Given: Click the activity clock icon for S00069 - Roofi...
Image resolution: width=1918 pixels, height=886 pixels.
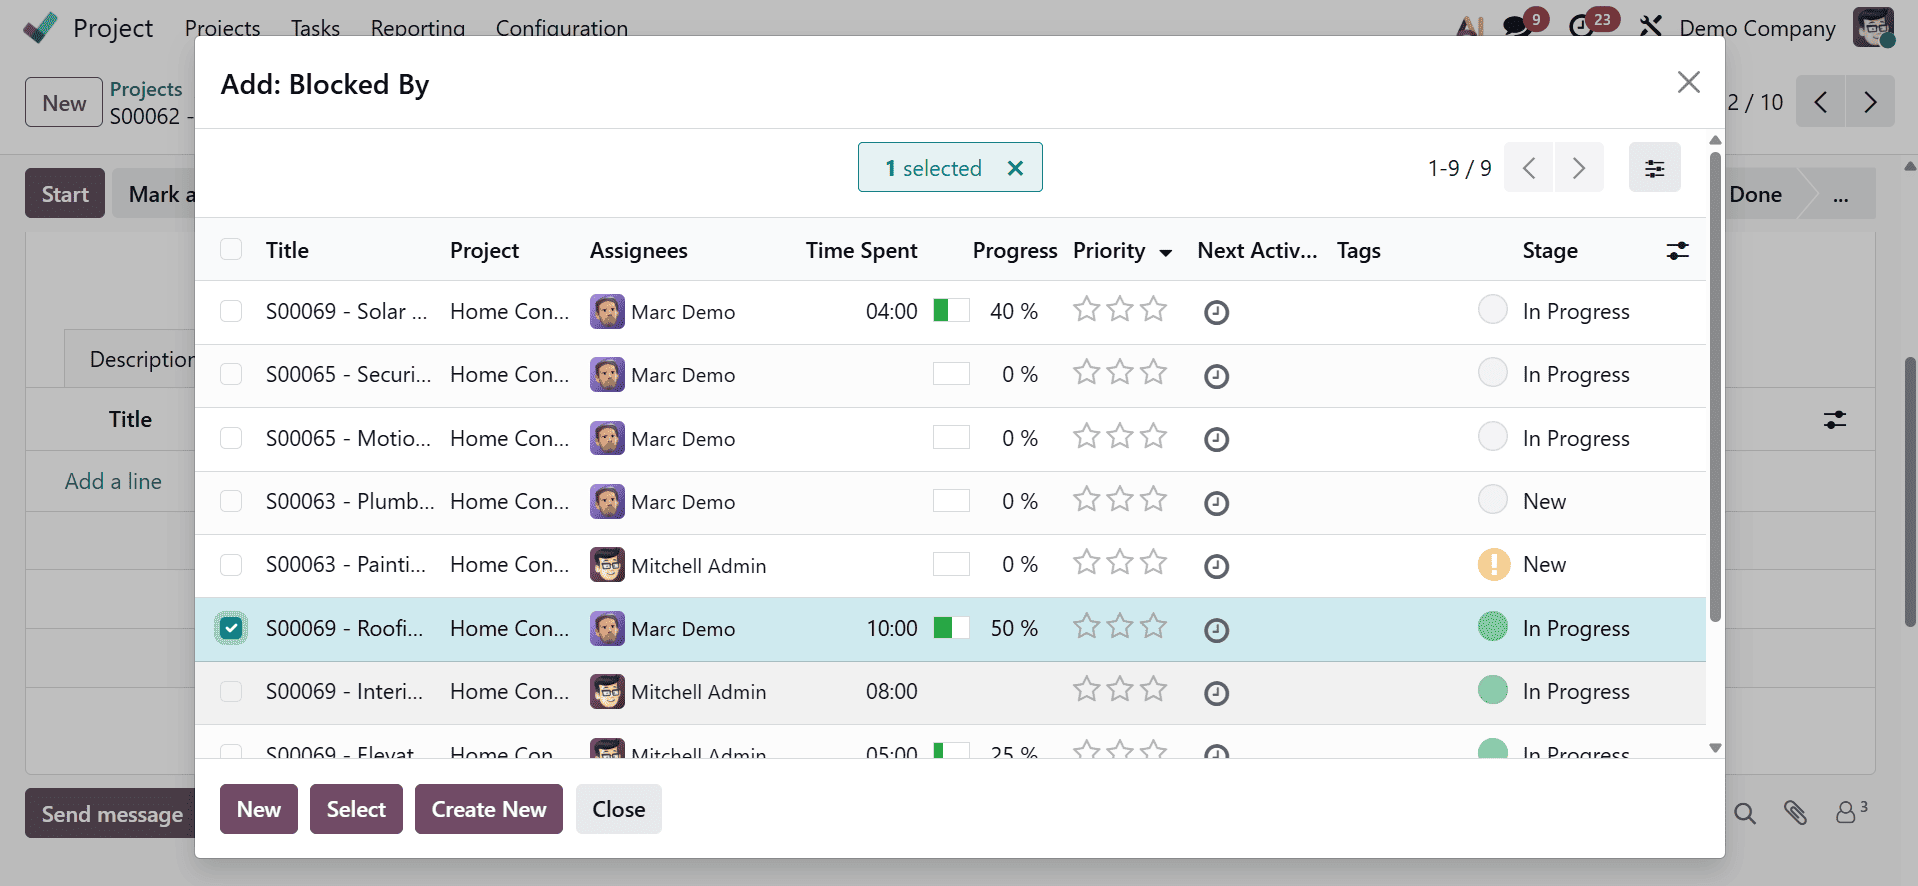Looking at the screenshot, I should point(1216,630).
